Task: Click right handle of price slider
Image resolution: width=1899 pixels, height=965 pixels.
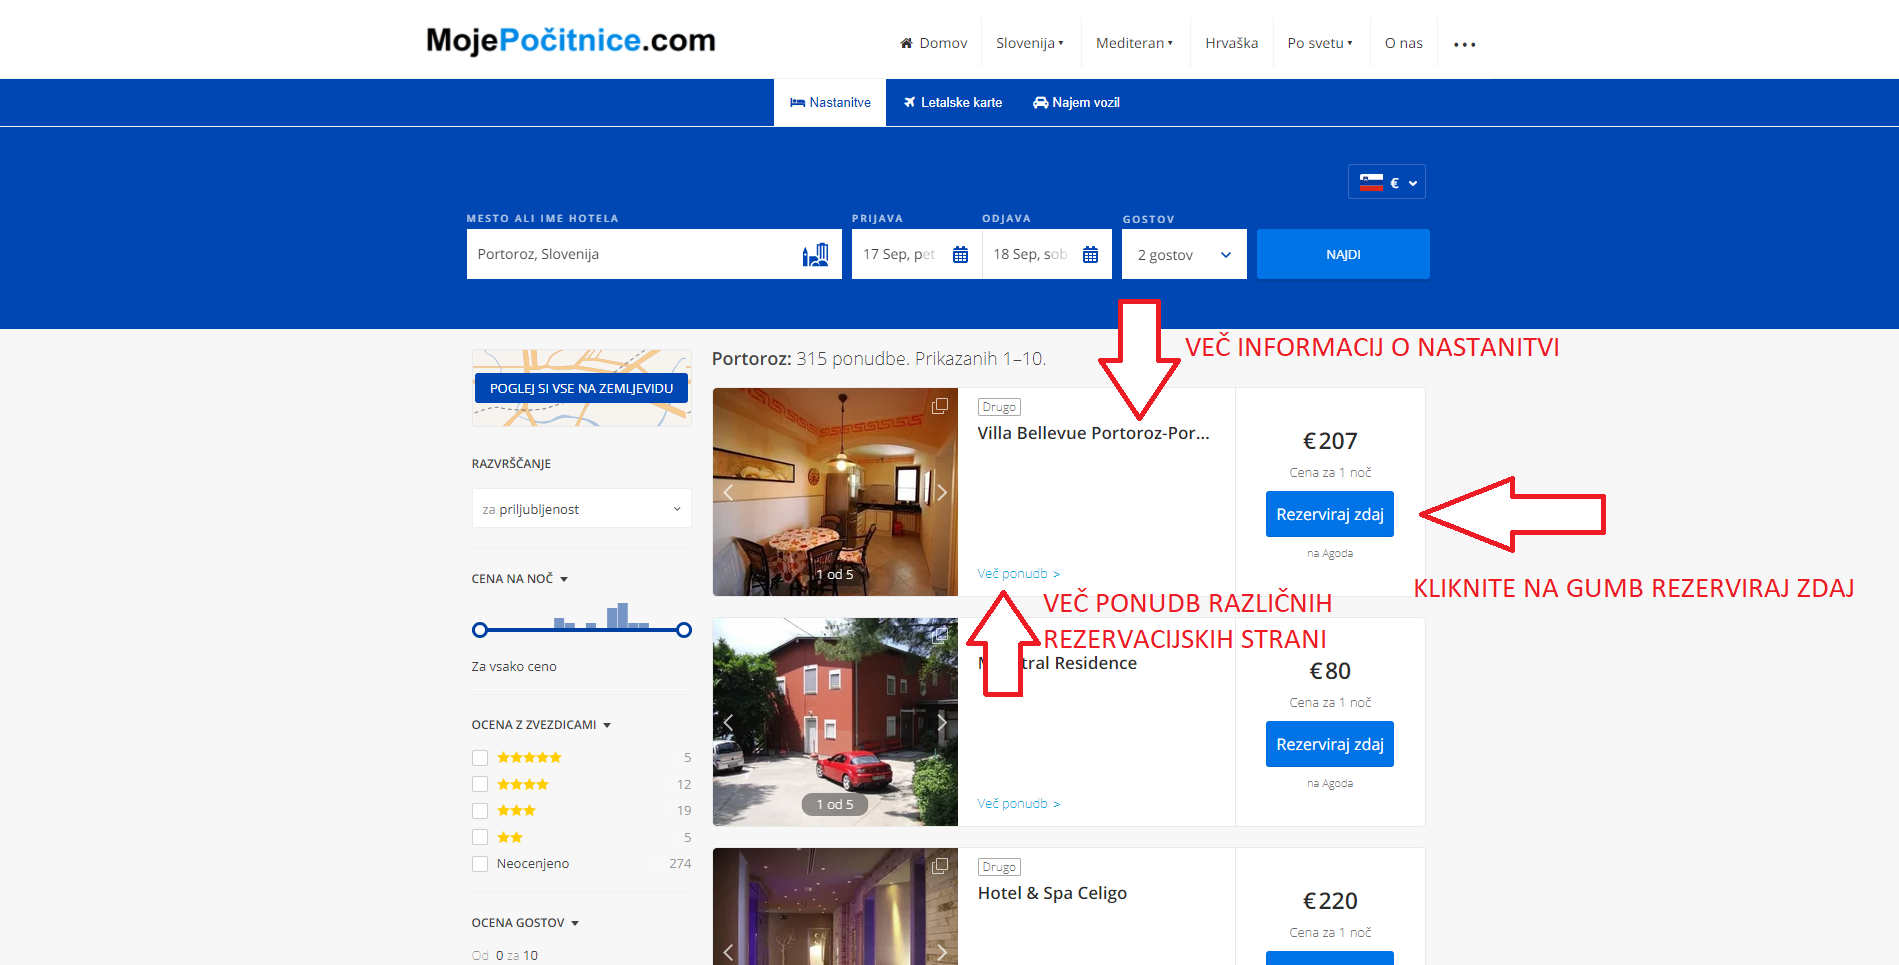Action: pyautogui.click(x=684, y=630)
